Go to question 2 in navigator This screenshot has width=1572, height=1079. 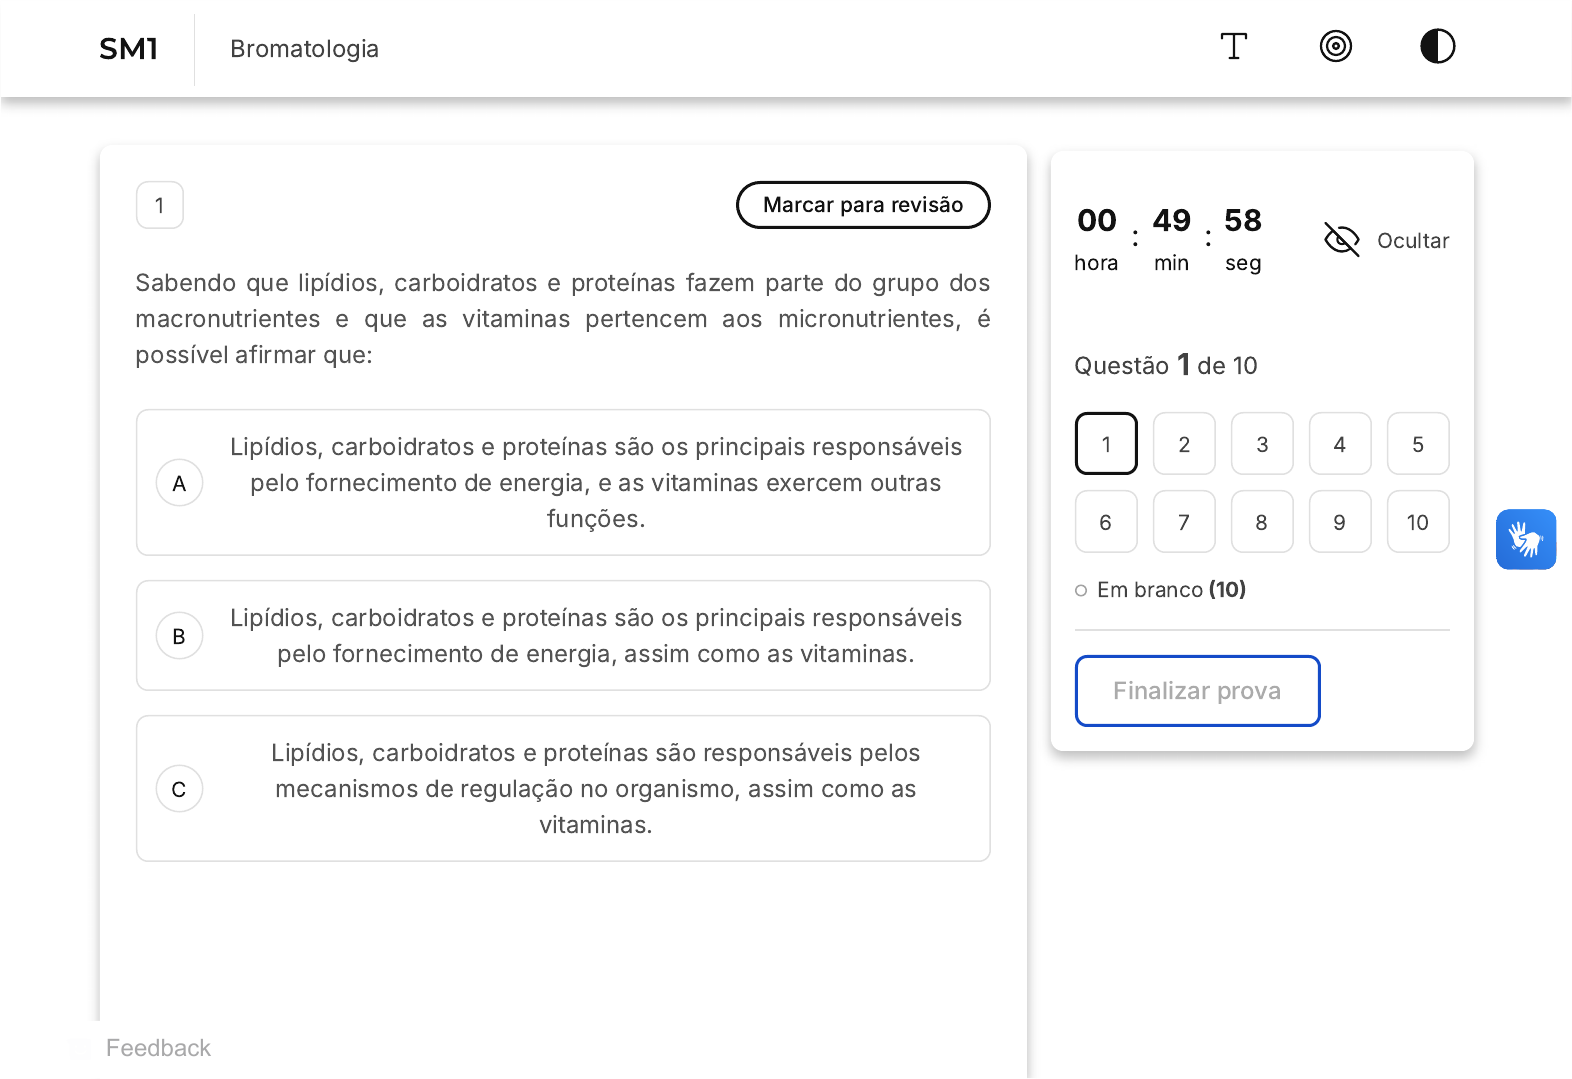click(x=1184, y=444)
